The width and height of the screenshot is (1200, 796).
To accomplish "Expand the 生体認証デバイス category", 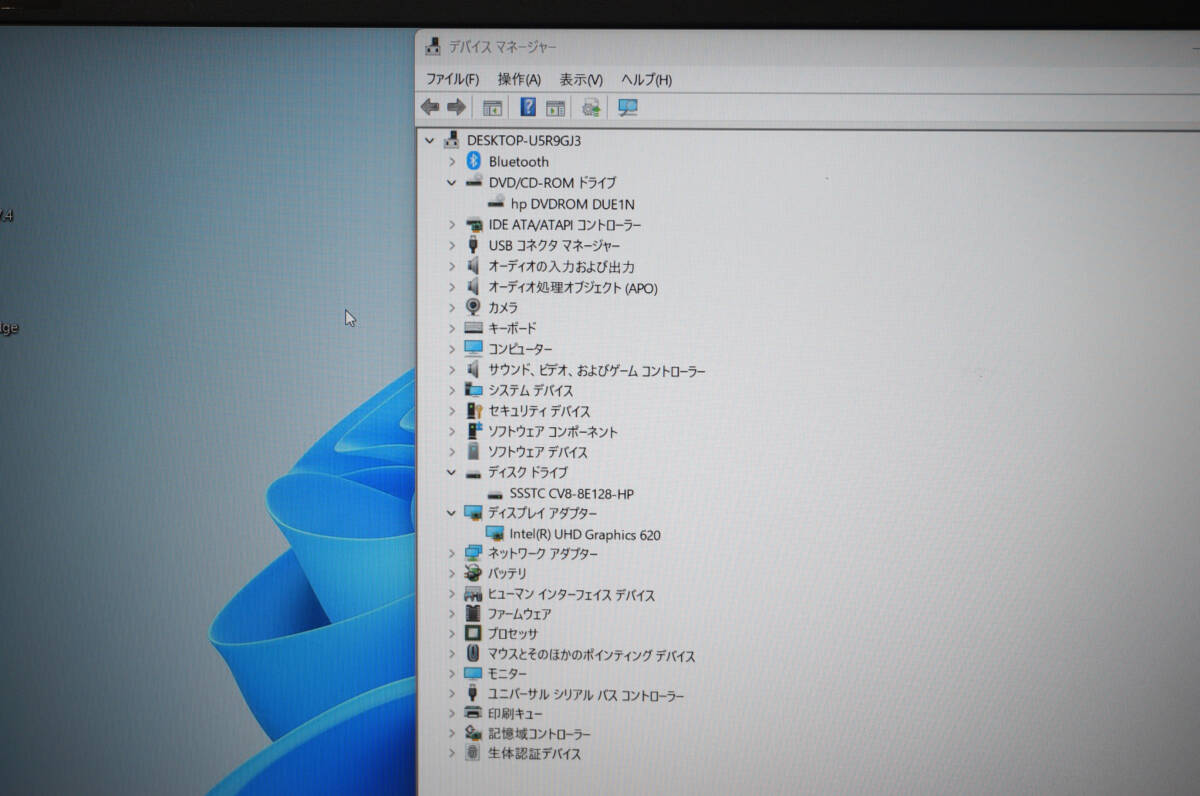I will click(452, 753).
